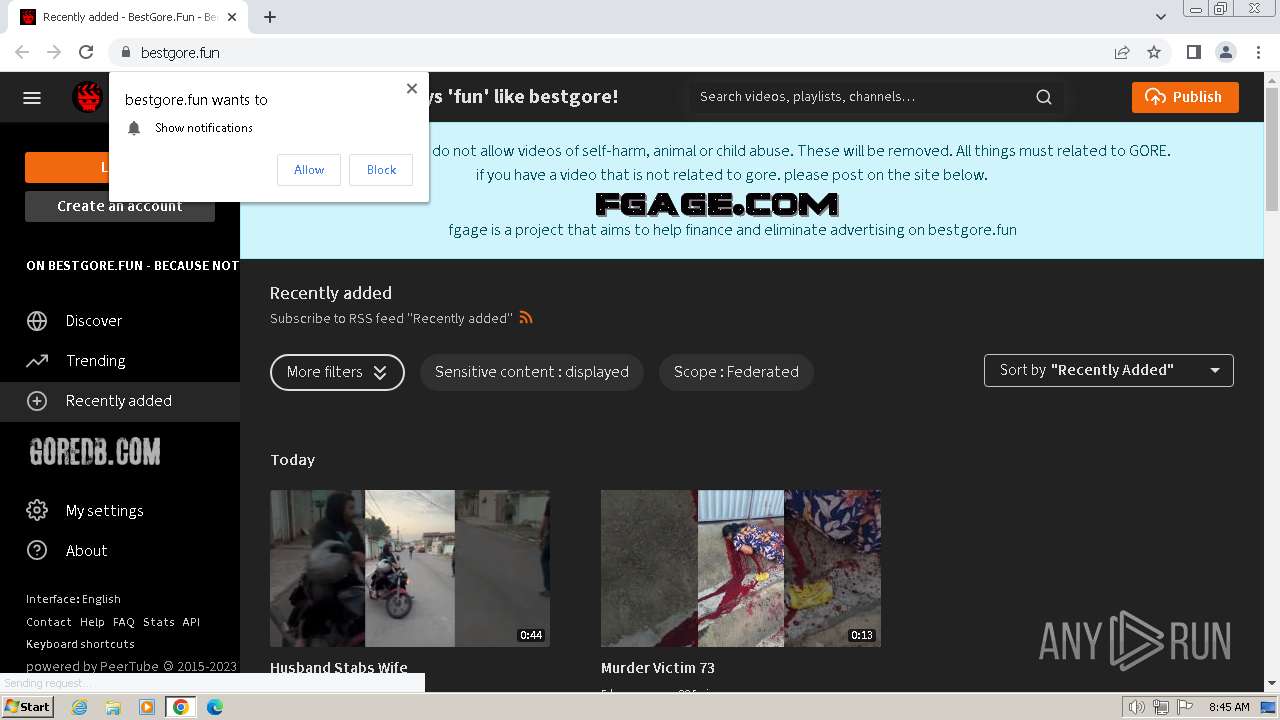Open the Discover menu item
This screenshot has width=1280, height=720.
click(x=94, y=321)
